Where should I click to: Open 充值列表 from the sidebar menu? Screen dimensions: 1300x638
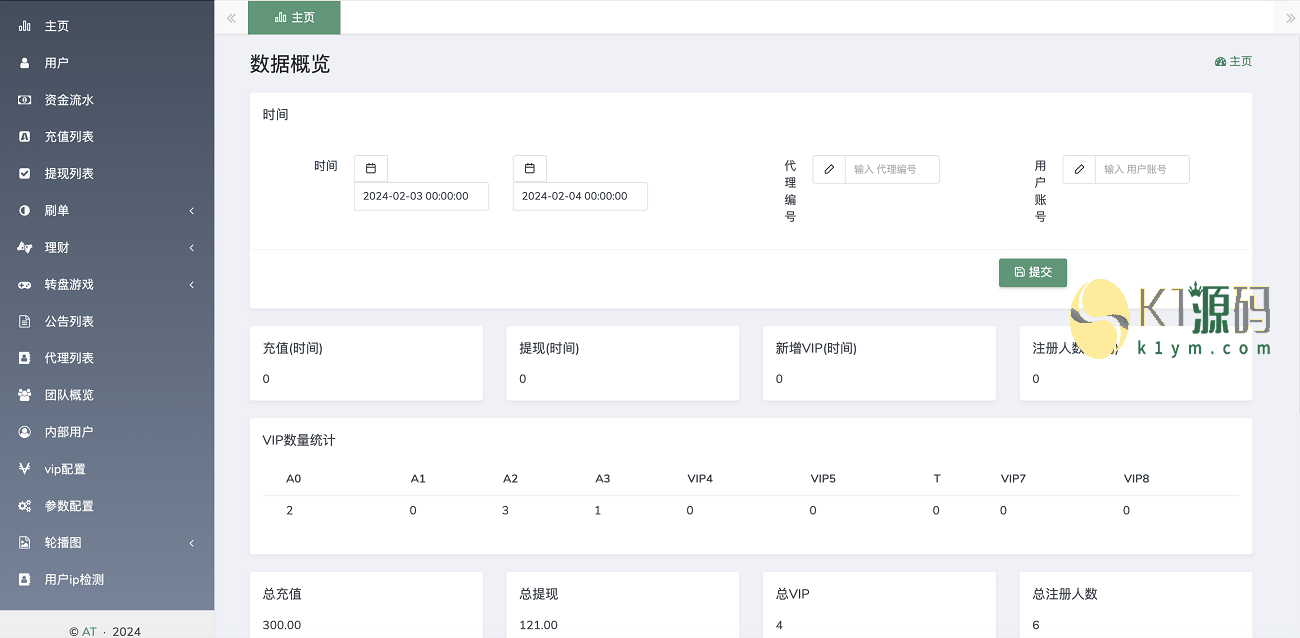(68, 137)
